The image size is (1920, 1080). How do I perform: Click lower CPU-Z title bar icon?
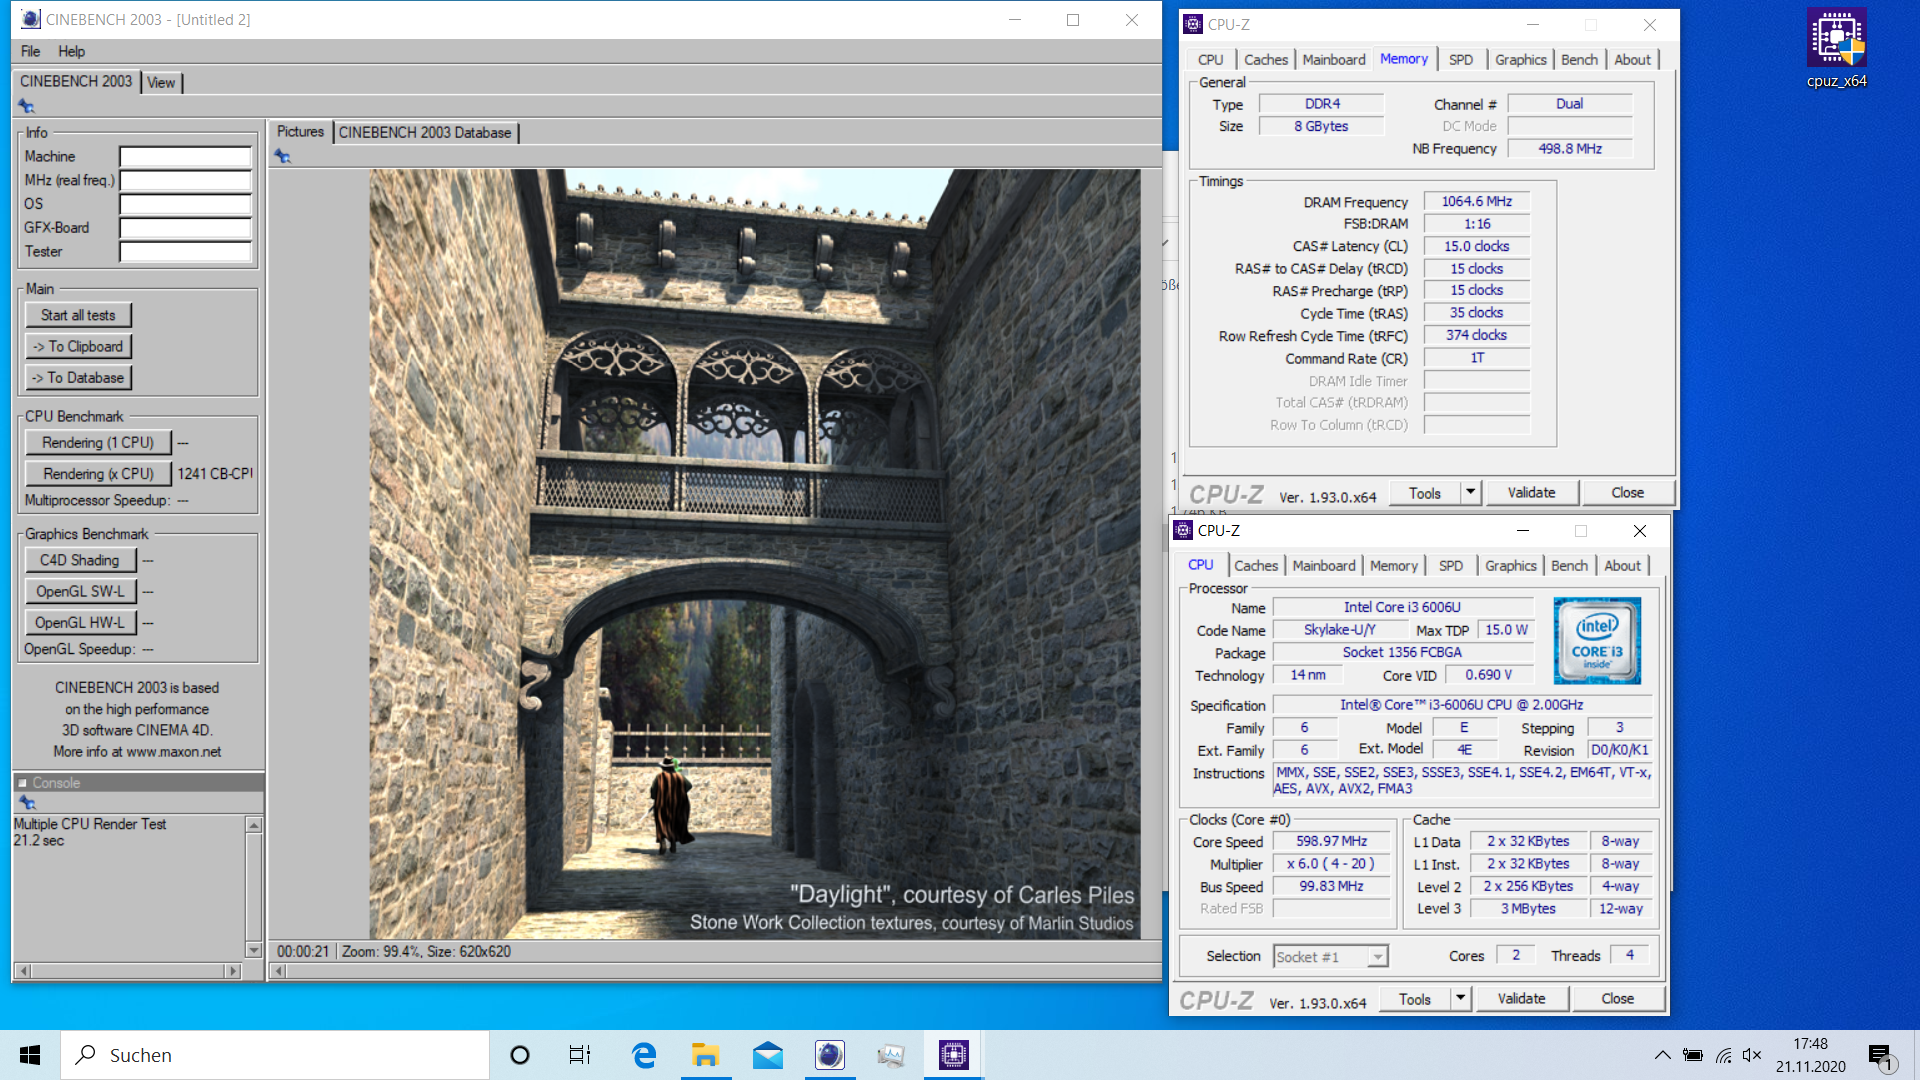click(1183, 531)
